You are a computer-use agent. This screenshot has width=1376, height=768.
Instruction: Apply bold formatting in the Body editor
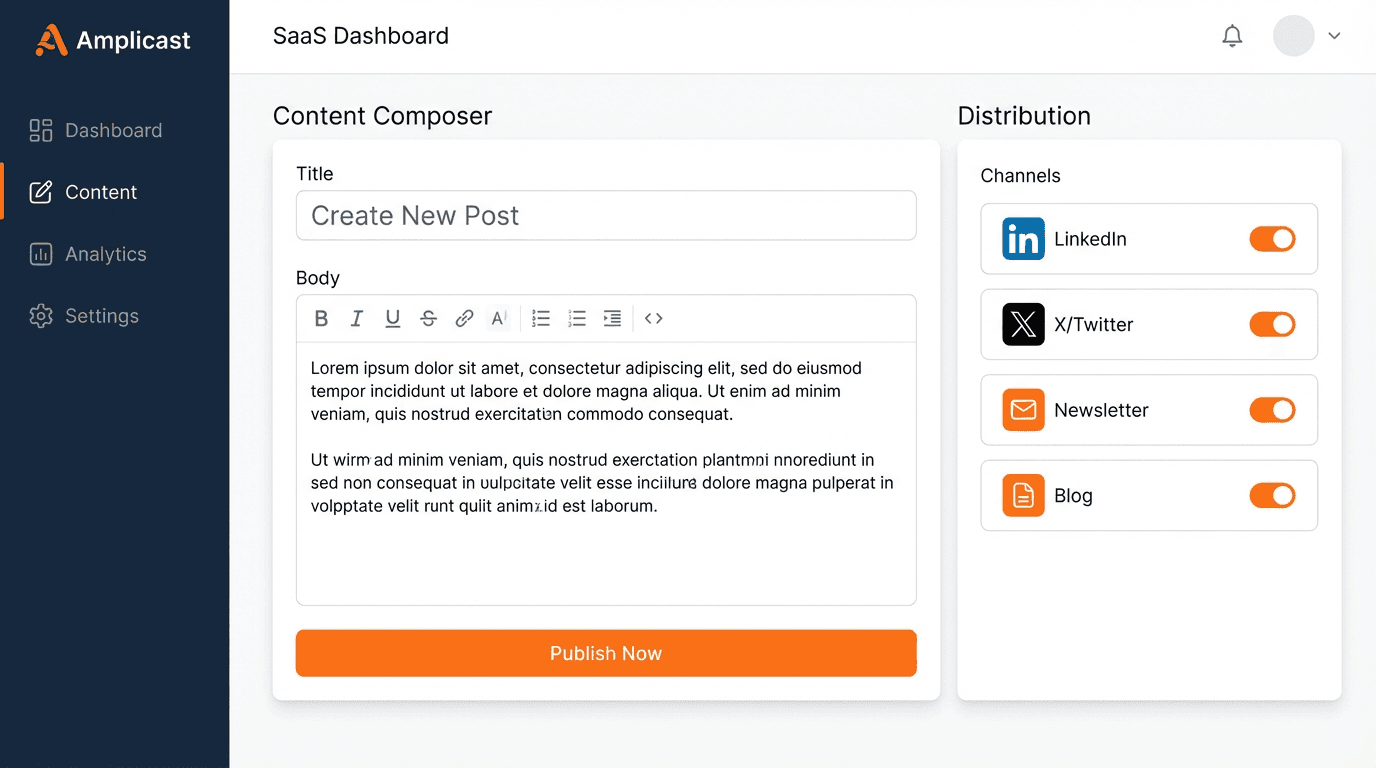click(x=321, y=318)
